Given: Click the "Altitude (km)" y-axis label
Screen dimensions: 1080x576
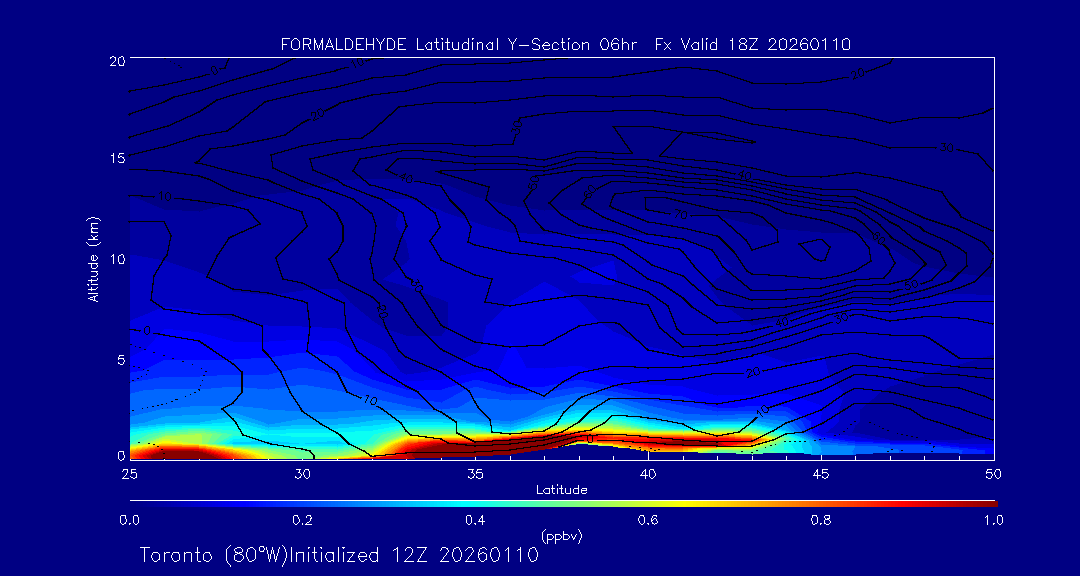Looking at the screenshot, I should point(94,258).
